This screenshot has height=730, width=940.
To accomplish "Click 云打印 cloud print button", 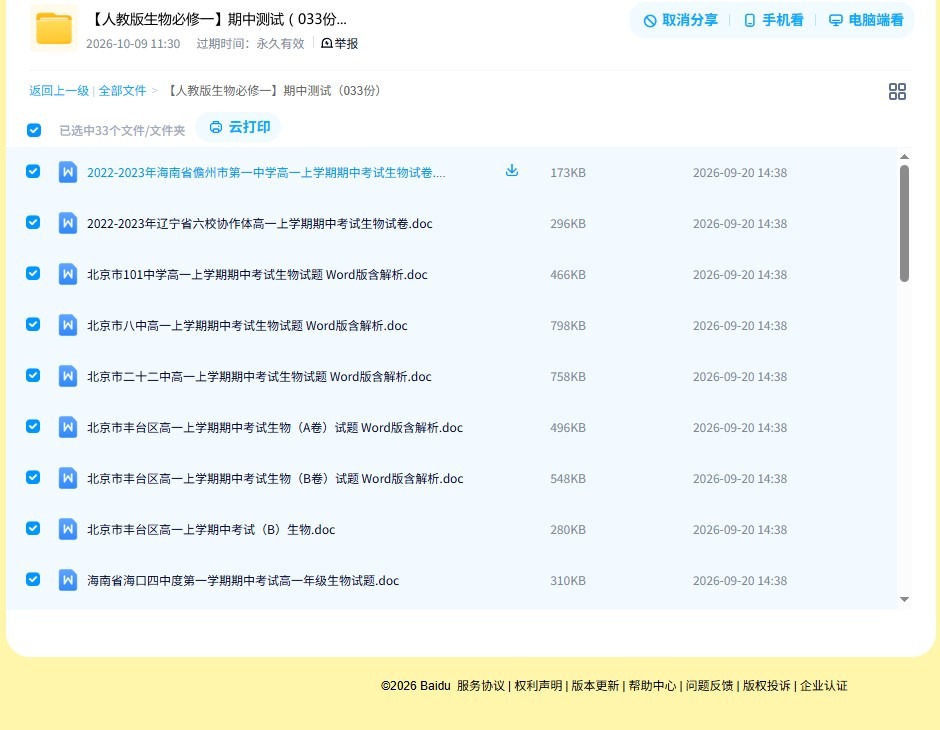I will (239, 127).
